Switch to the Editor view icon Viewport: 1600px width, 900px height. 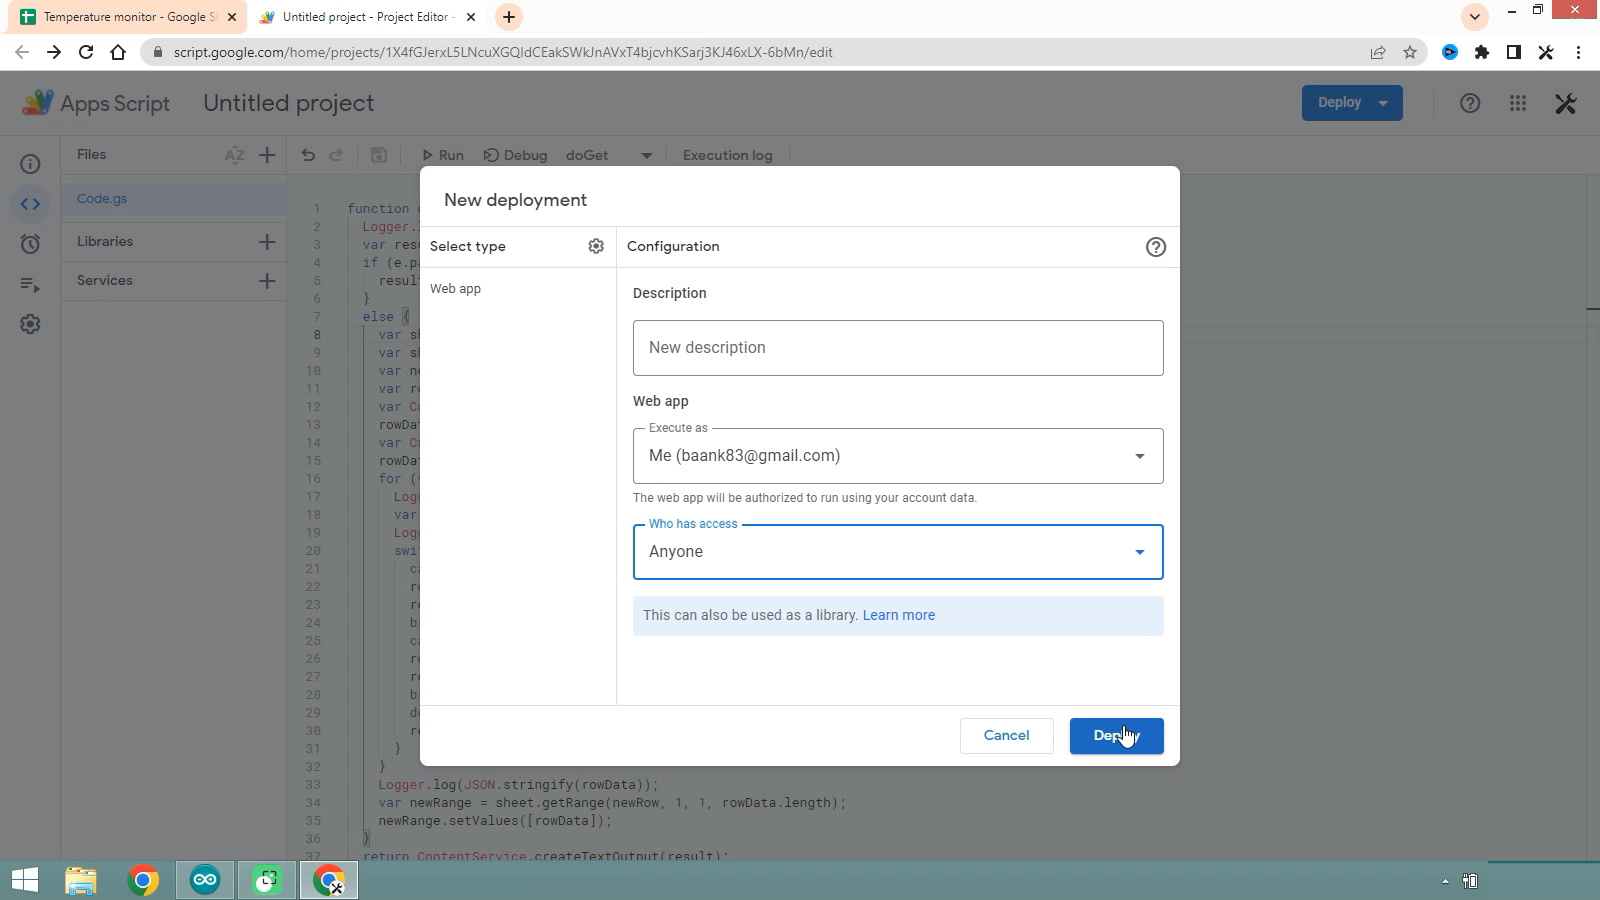click(x=30, y=204)
